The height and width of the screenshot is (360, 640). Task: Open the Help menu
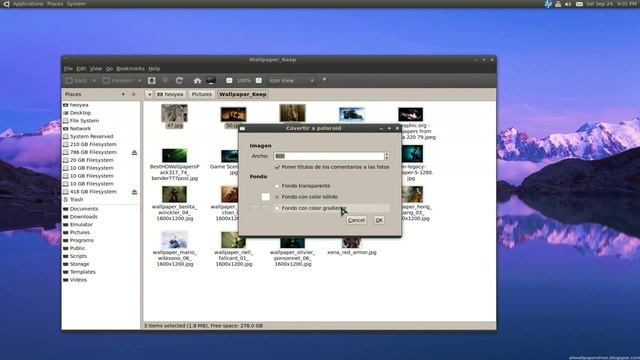154,69
